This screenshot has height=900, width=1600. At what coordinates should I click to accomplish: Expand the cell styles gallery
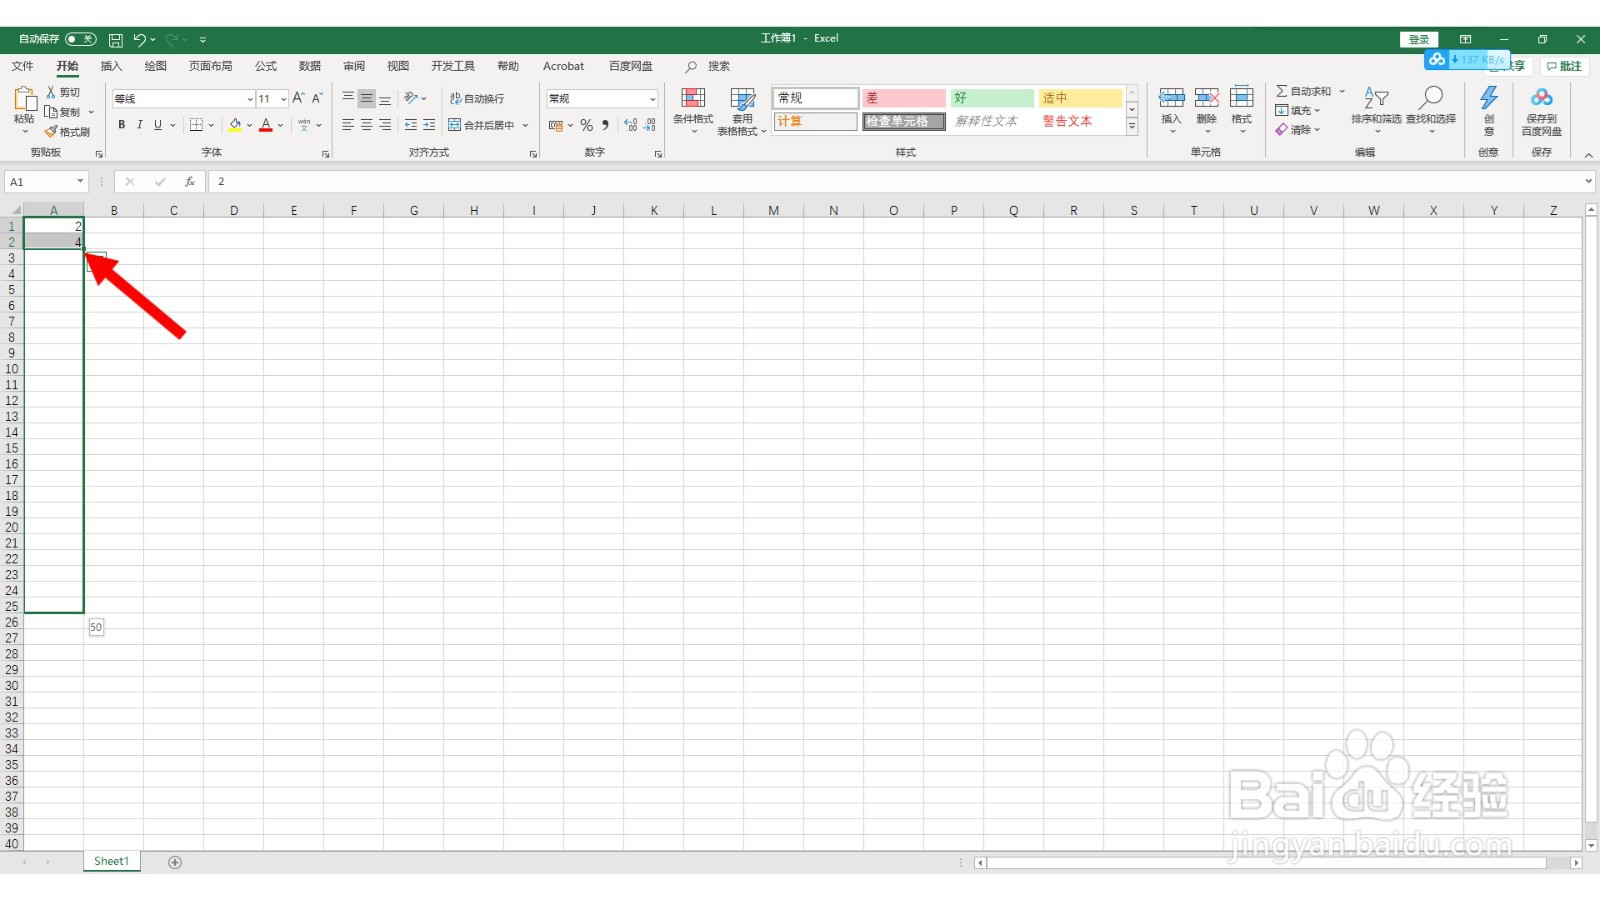click(1132, 127)
